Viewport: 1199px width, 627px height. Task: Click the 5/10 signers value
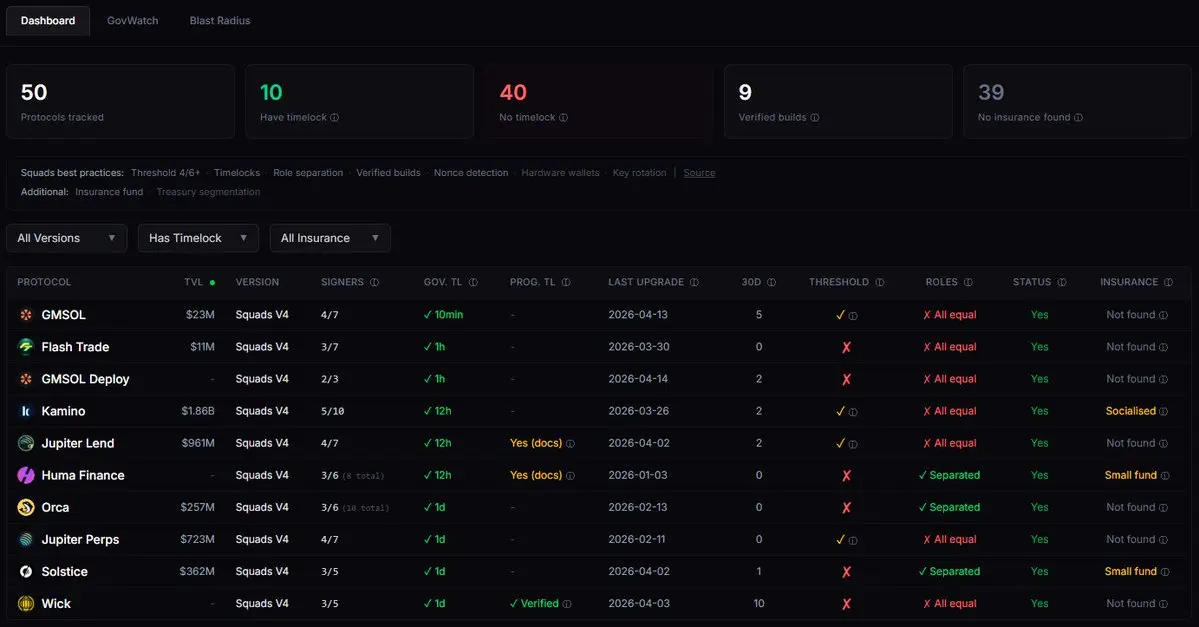(x=333, y=411)
